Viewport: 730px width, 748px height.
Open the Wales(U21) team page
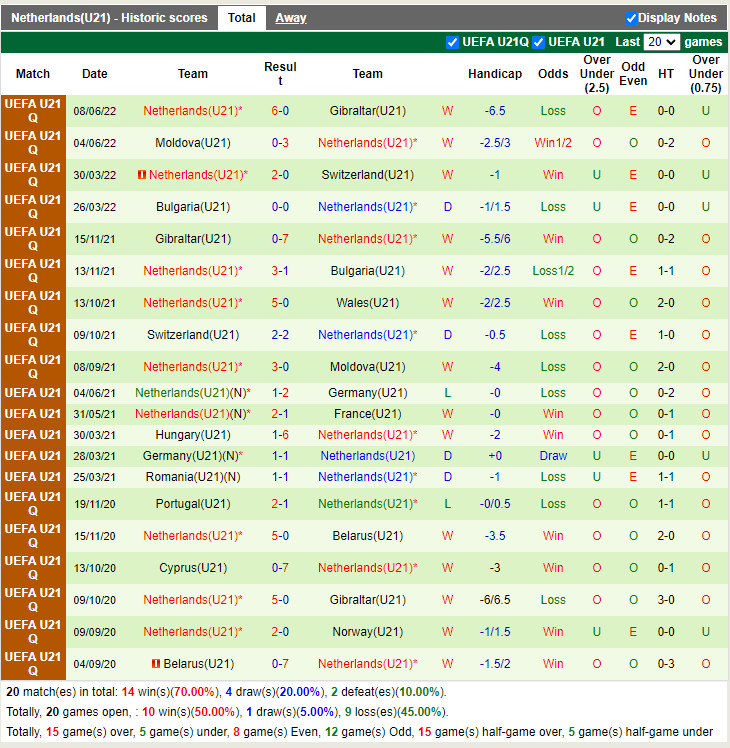point(367,303)
